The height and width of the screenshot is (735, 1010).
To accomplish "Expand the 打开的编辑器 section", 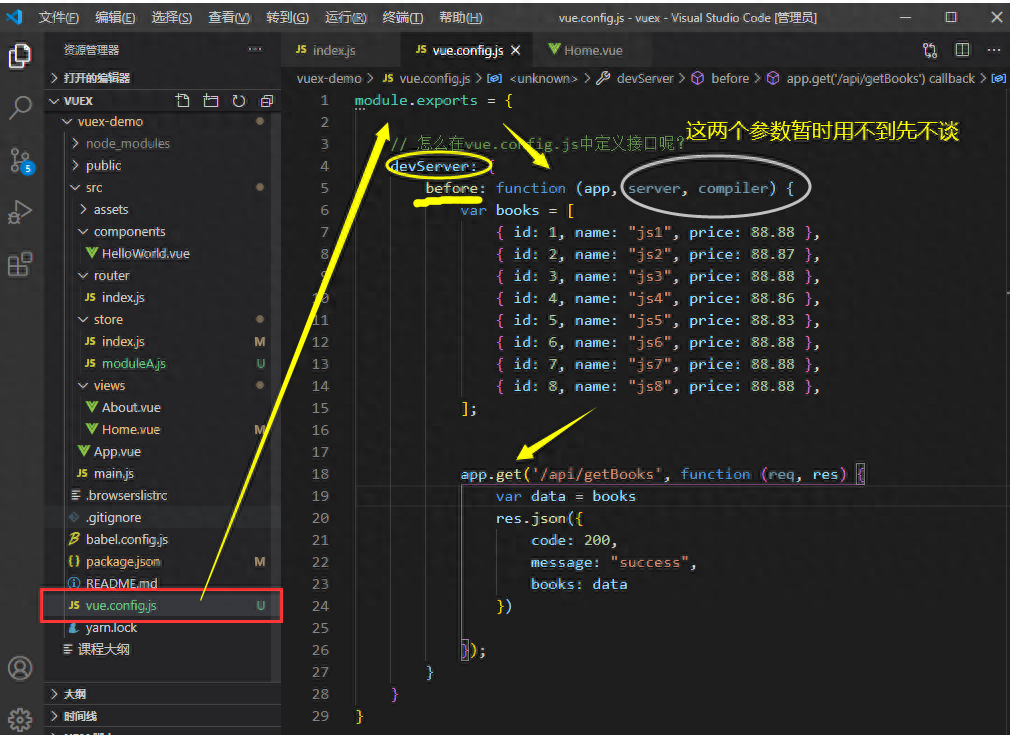I will pos(162,78).
